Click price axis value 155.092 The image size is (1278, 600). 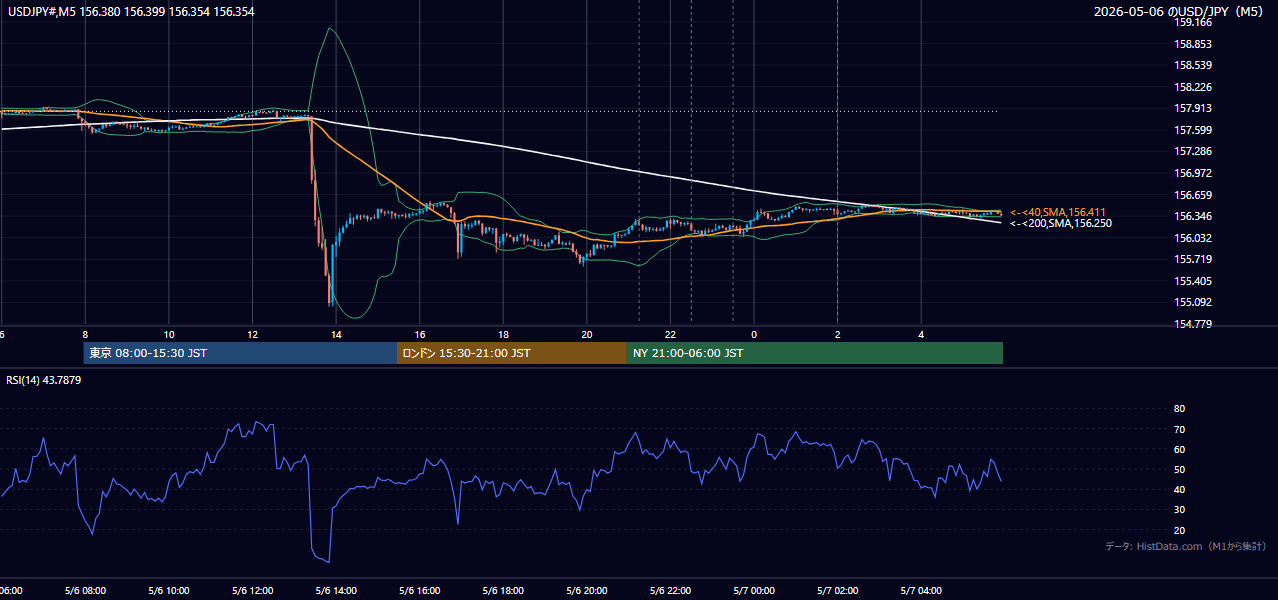1194,302
